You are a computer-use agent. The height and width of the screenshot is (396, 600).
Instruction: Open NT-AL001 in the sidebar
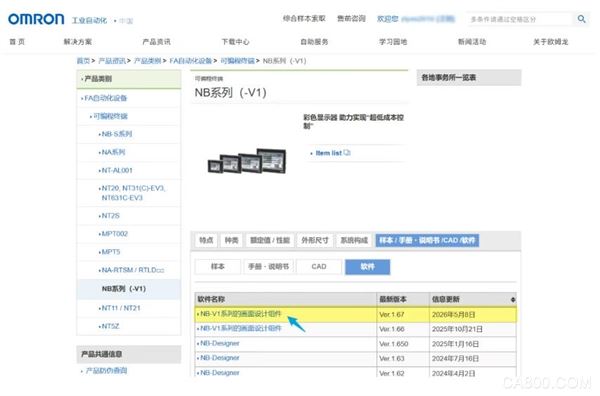coord(117,170)
